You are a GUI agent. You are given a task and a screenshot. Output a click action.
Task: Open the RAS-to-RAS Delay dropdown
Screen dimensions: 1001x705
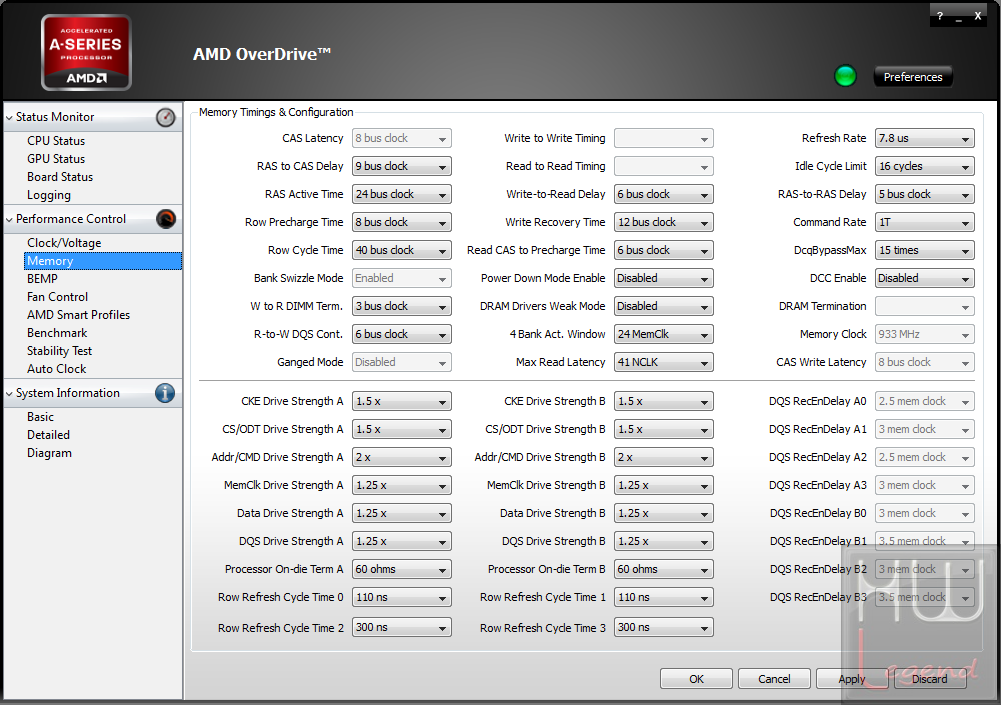pyautogui.click(x=925, y=194)
